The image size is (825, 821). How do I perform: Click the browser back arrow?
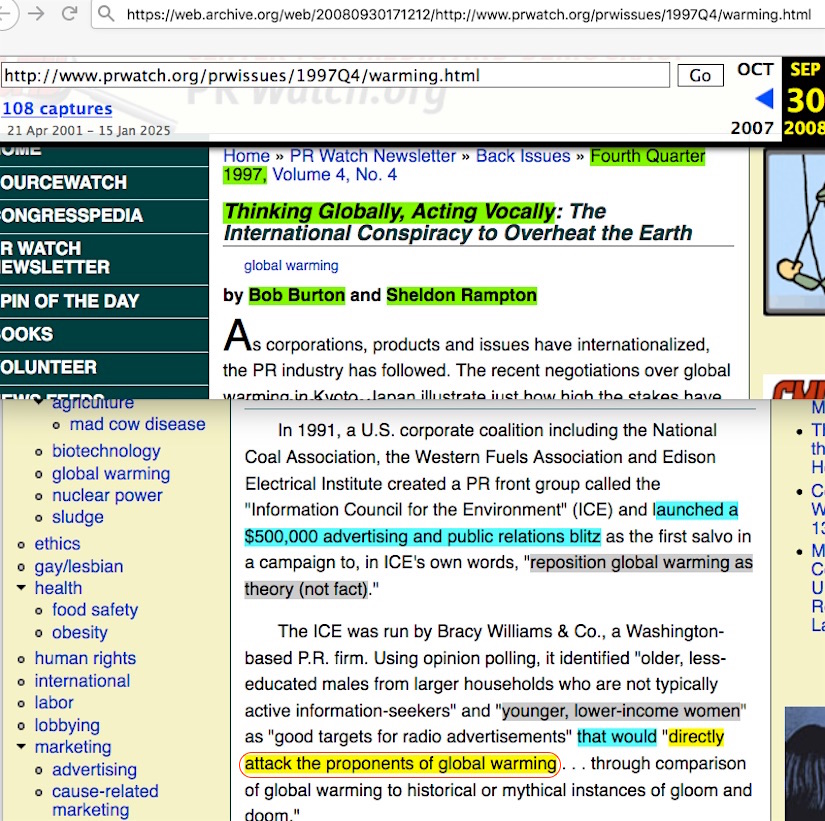tap(8, 14)
